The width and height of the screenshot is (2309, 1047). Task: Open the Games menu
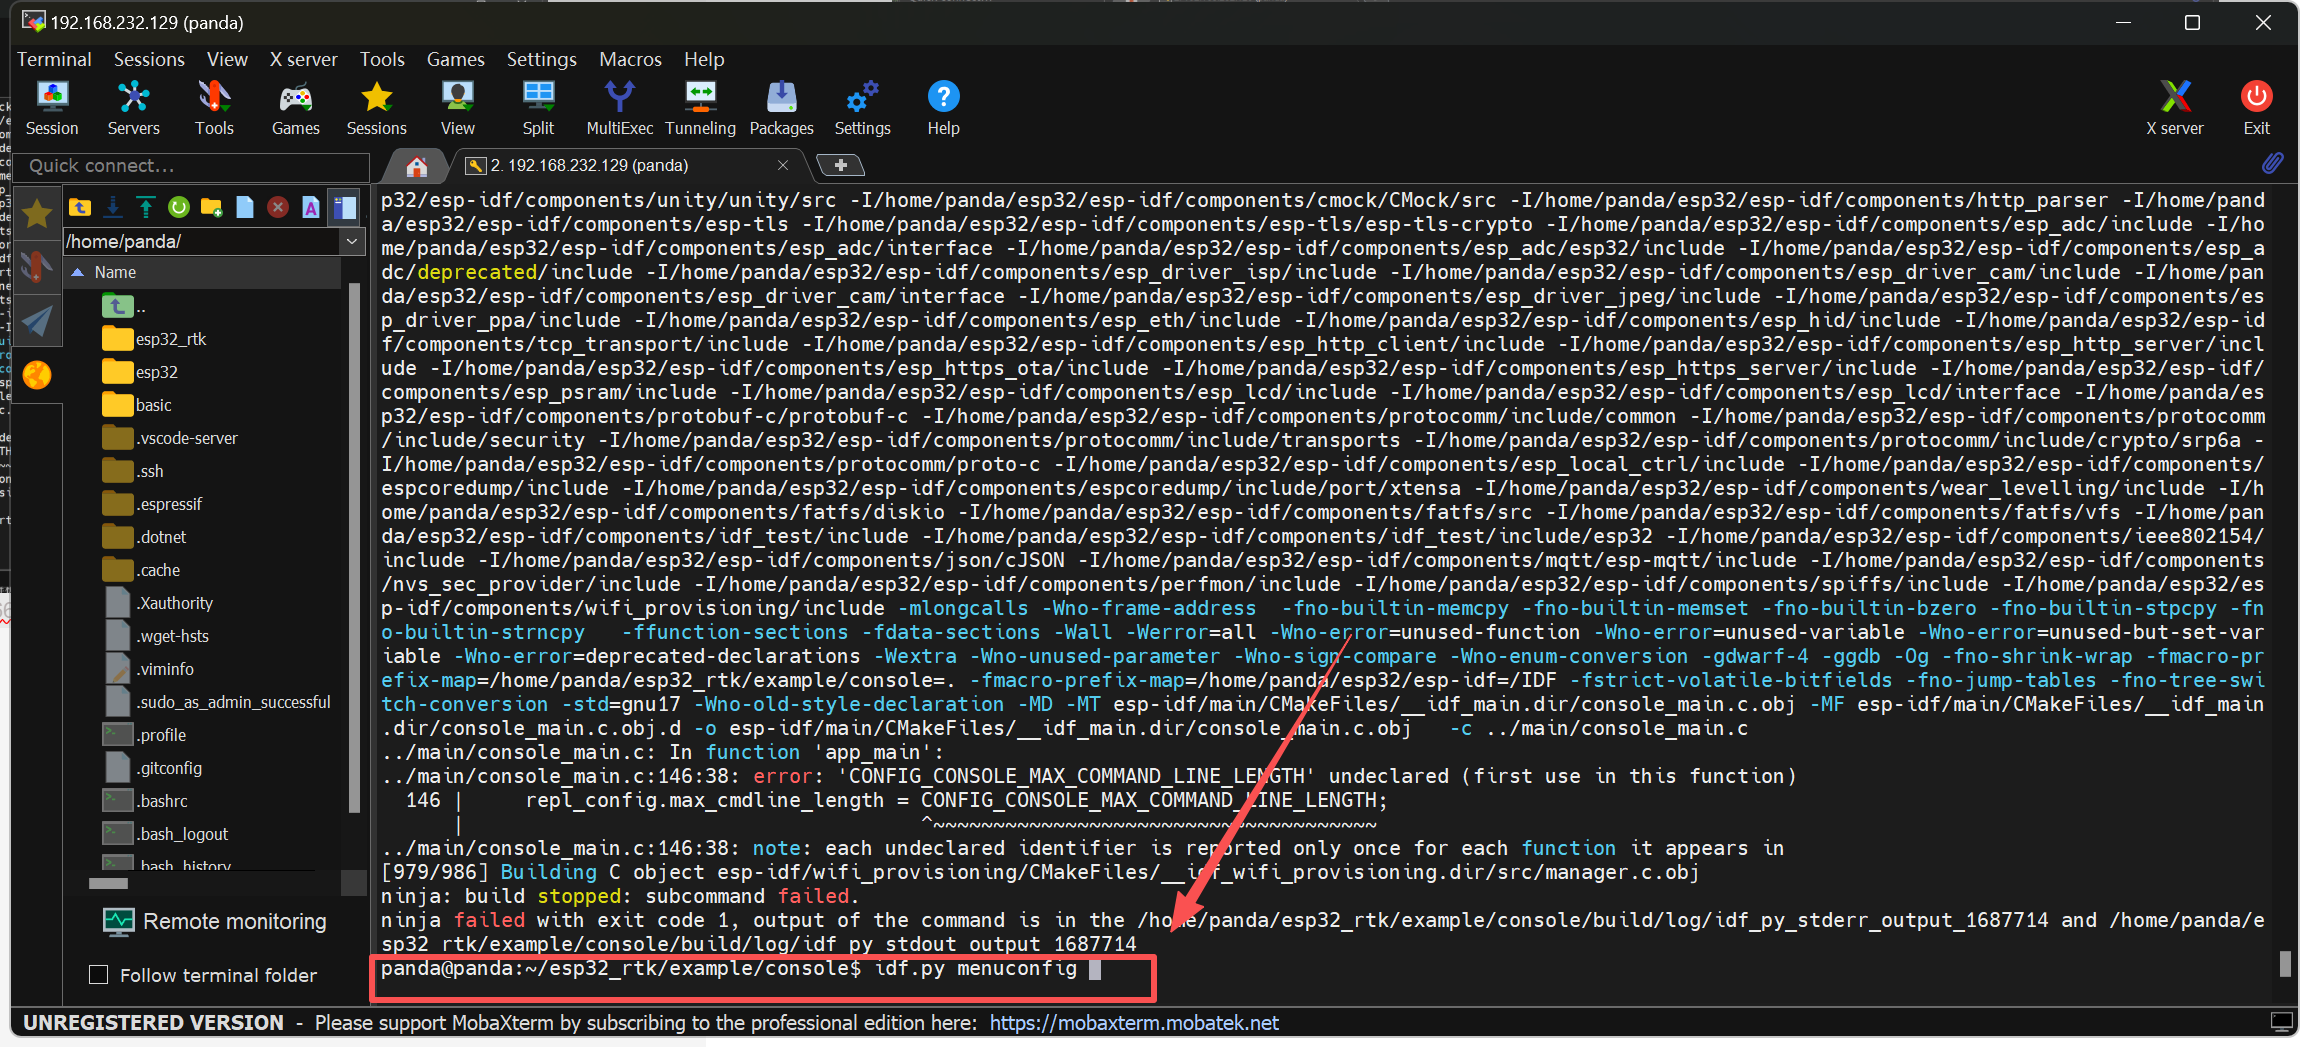click(x=456, y=59)
